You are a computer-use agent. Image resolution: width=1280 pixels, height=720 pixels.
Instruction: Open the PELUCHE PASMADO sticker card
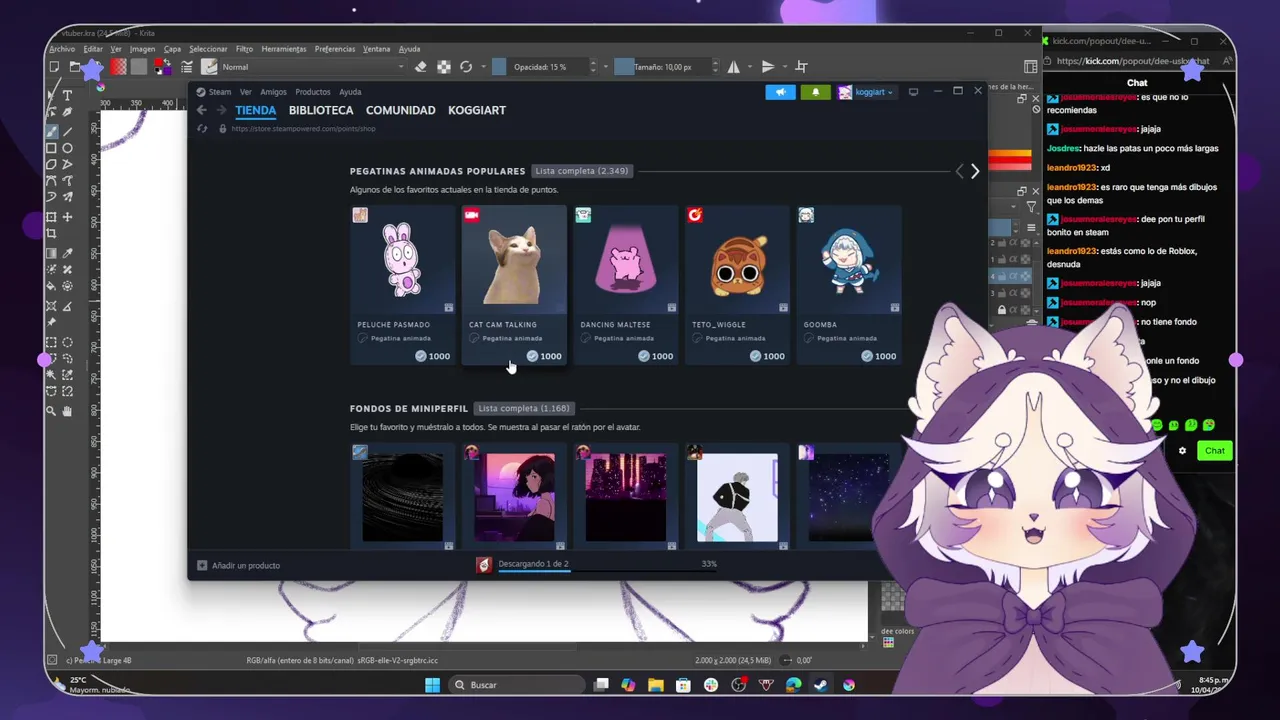(402, 286)
